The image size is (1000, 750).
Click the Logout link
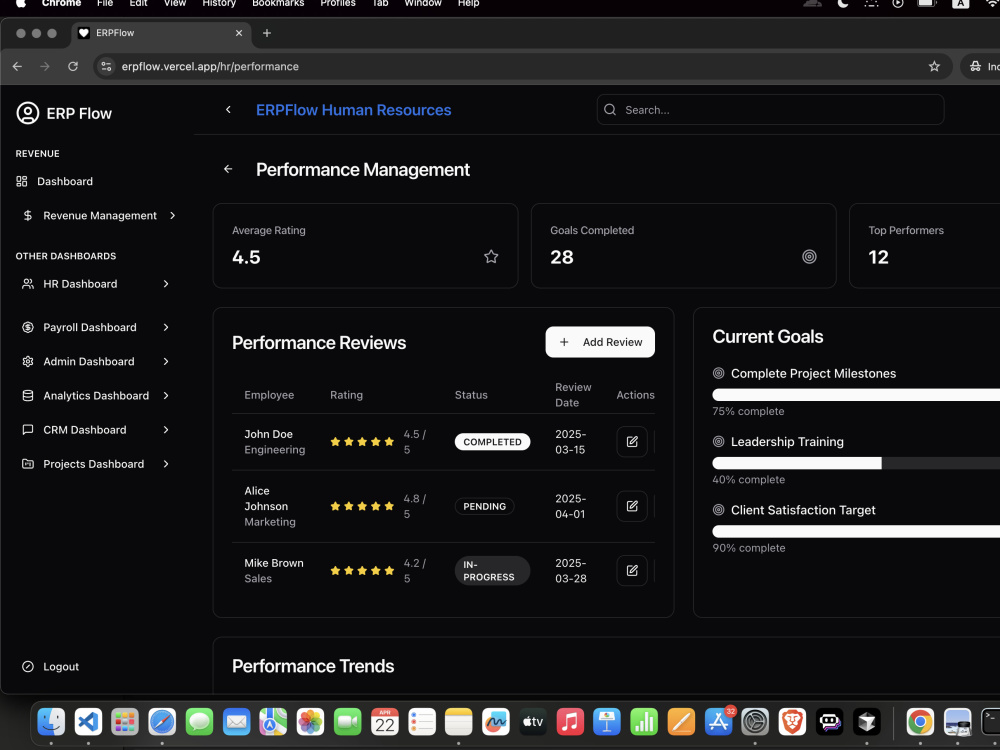[61, 666]
